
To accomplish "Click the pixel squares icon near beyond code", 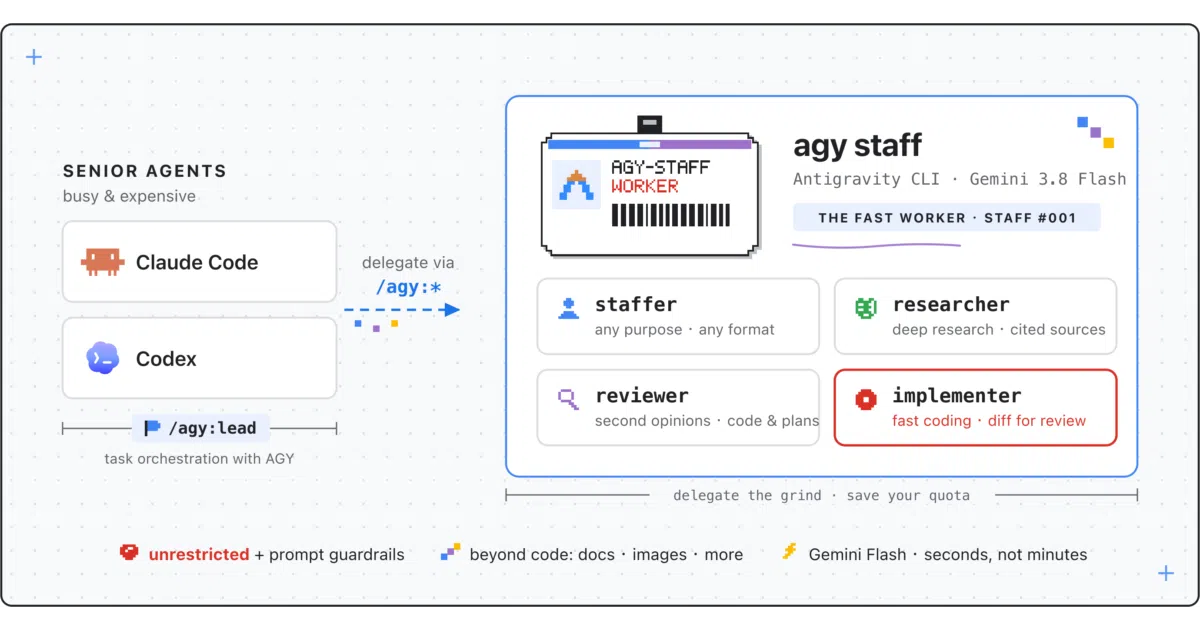I will (x=451, y=552).
